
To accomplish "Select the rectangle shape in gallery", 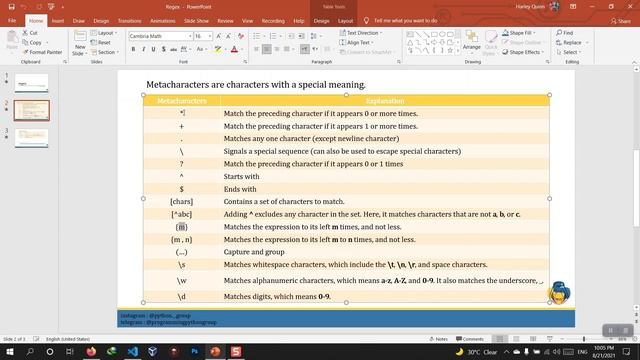I will click(x=434, y=34).
